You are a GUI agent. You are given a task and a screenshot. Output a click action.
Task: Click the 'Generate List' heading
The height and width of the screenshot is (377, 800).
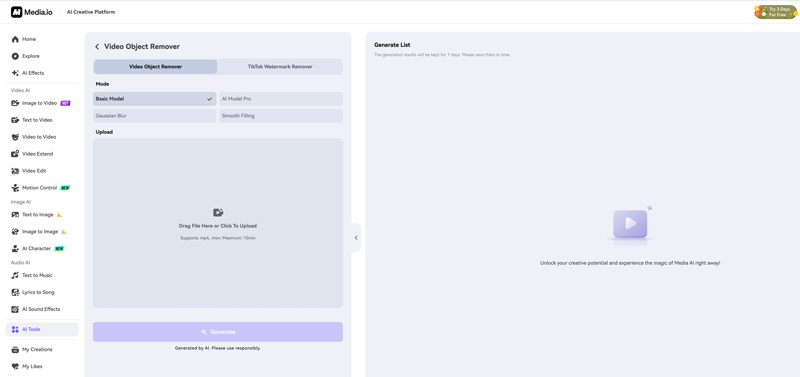(x=392, y=45)
